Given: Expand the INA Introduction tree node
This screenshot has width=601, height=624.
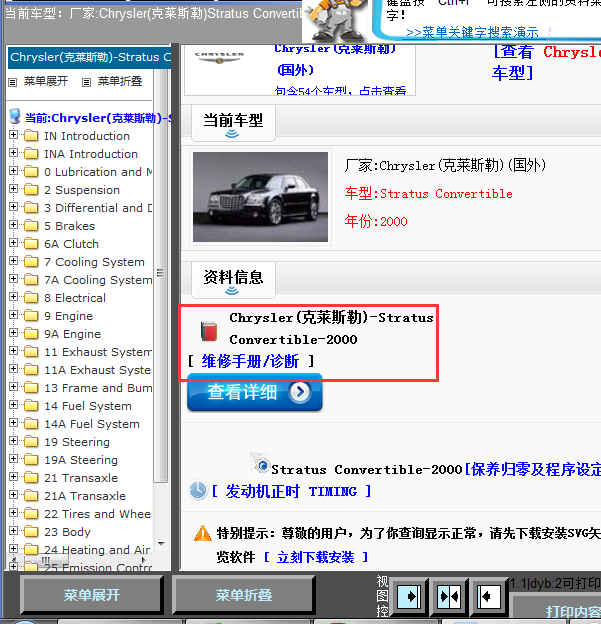Looking at the screenshot, I should pos(14,152).
